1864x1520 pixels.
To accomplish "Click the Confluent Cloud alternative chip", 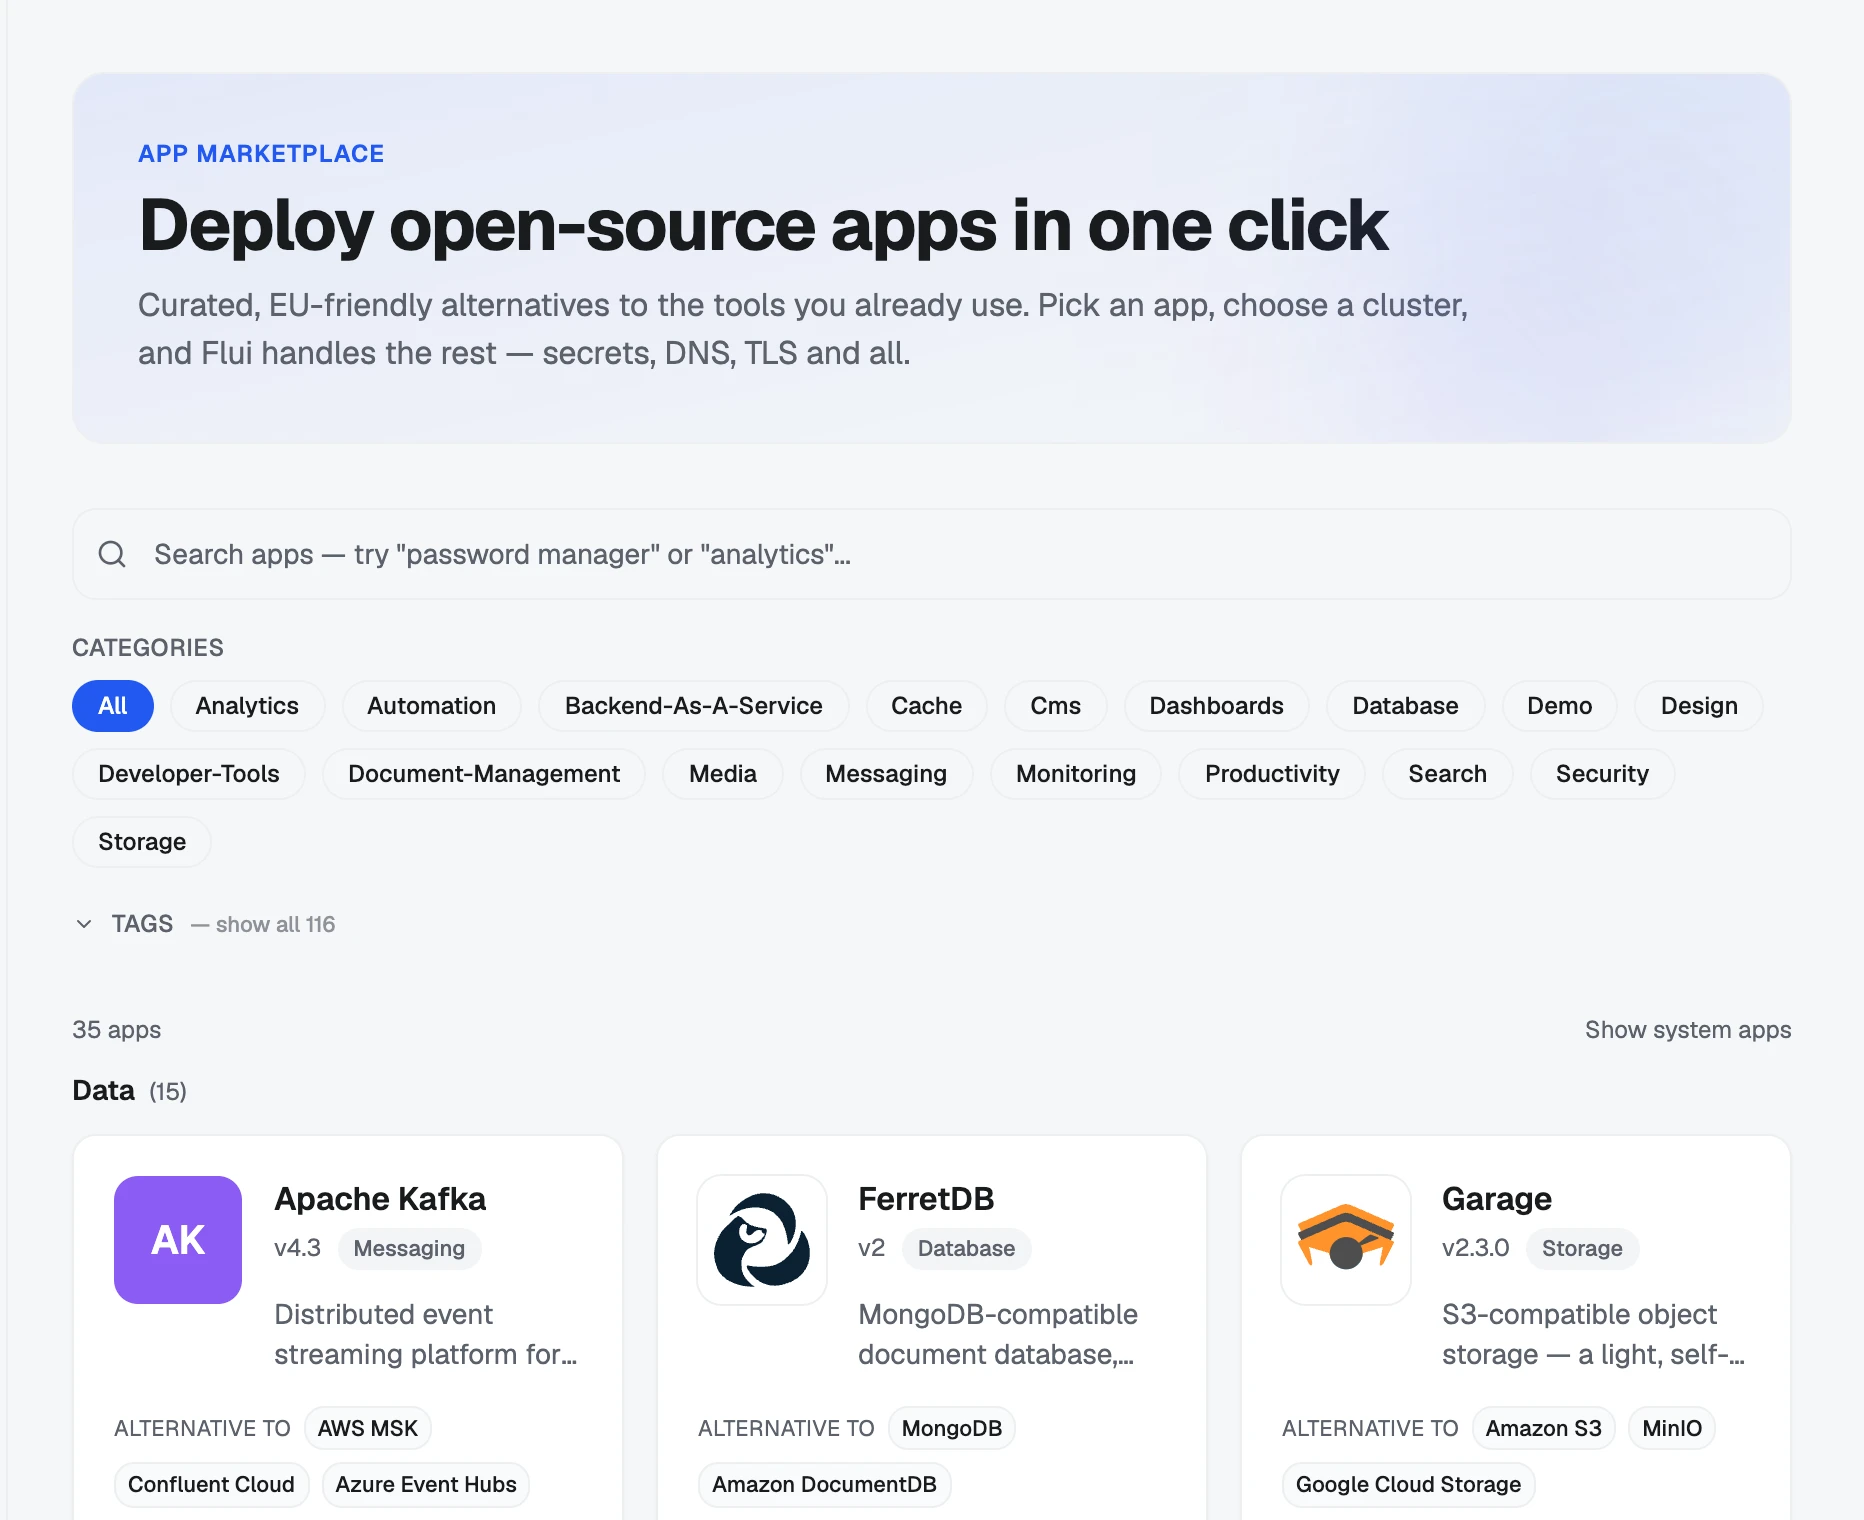I will coord(211,1485).
